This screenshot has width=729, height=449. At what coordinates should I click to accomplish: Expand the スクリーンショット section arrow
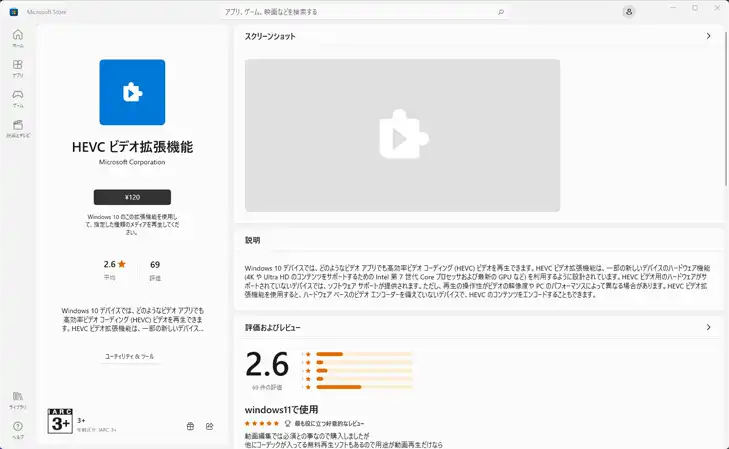708,36
